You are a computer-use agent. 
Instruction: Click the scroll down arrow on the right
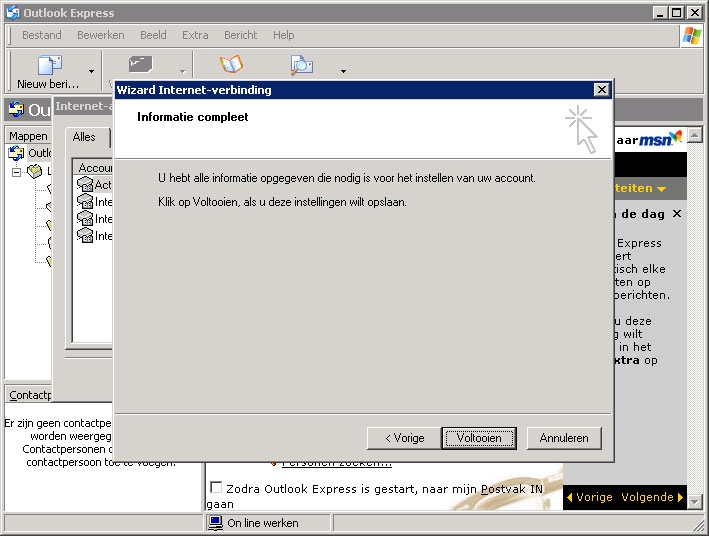694,502
